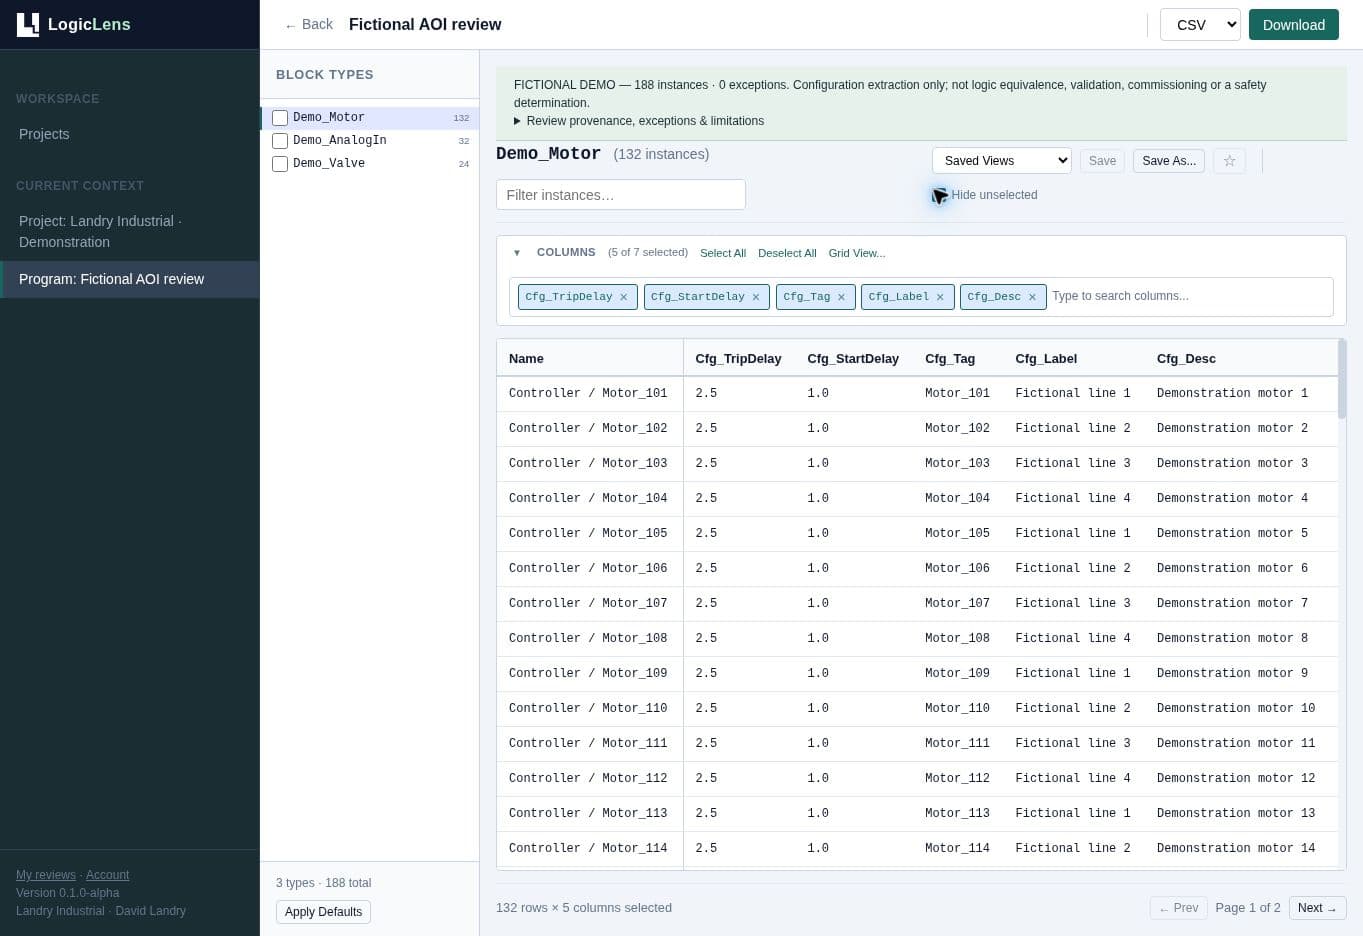Remove the Cfg_Tag column chip
Screen dimensions: 1363x936
(x=841, y=297)
